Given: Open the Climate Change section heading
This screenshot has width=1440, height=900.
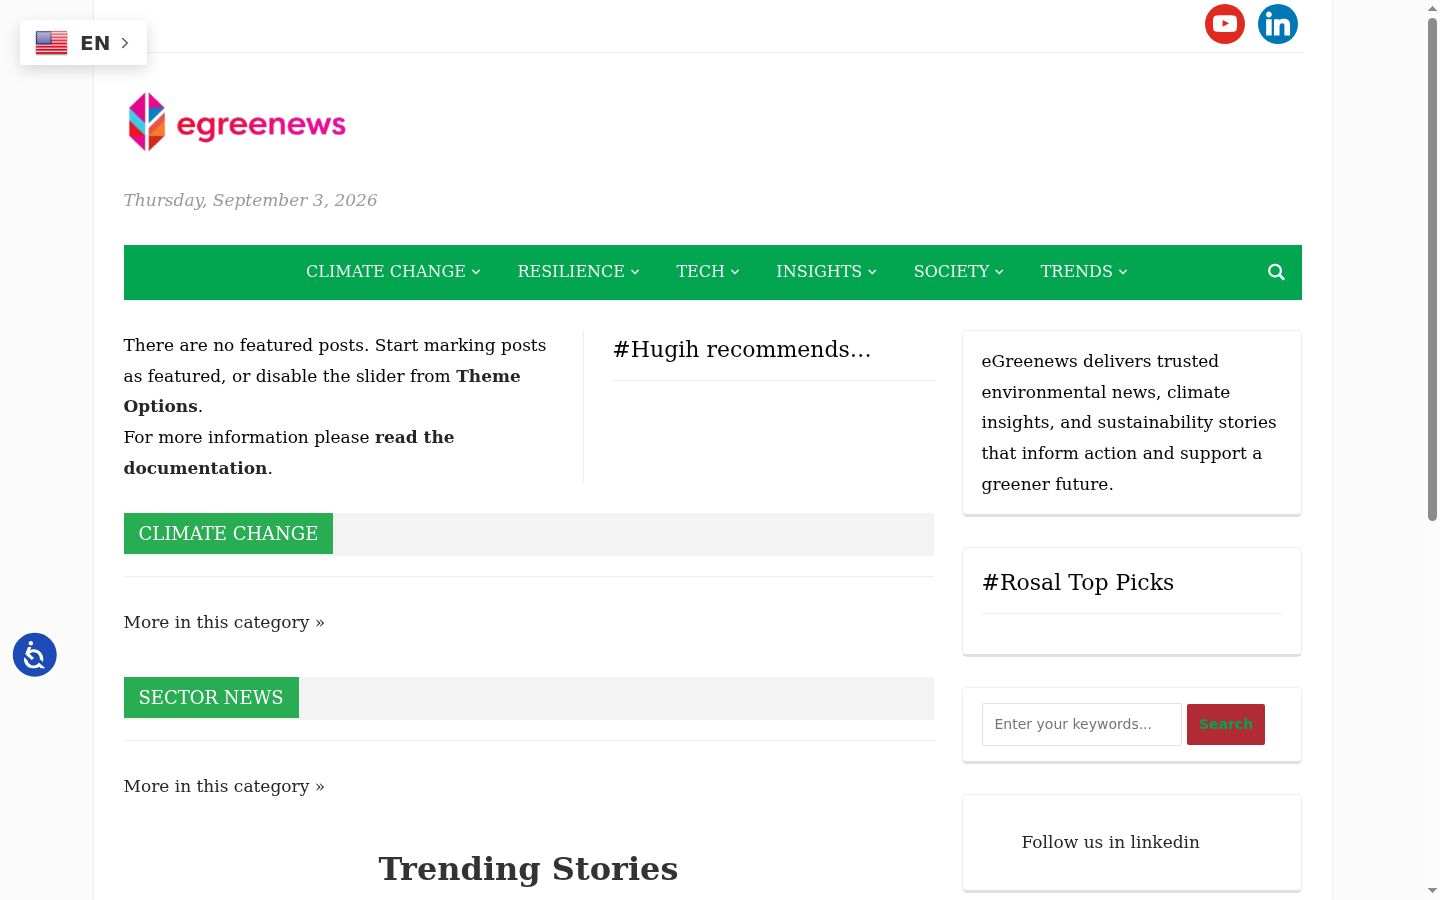Looking at the screenshot, I should pyautogui.click(x=228, y=533).
